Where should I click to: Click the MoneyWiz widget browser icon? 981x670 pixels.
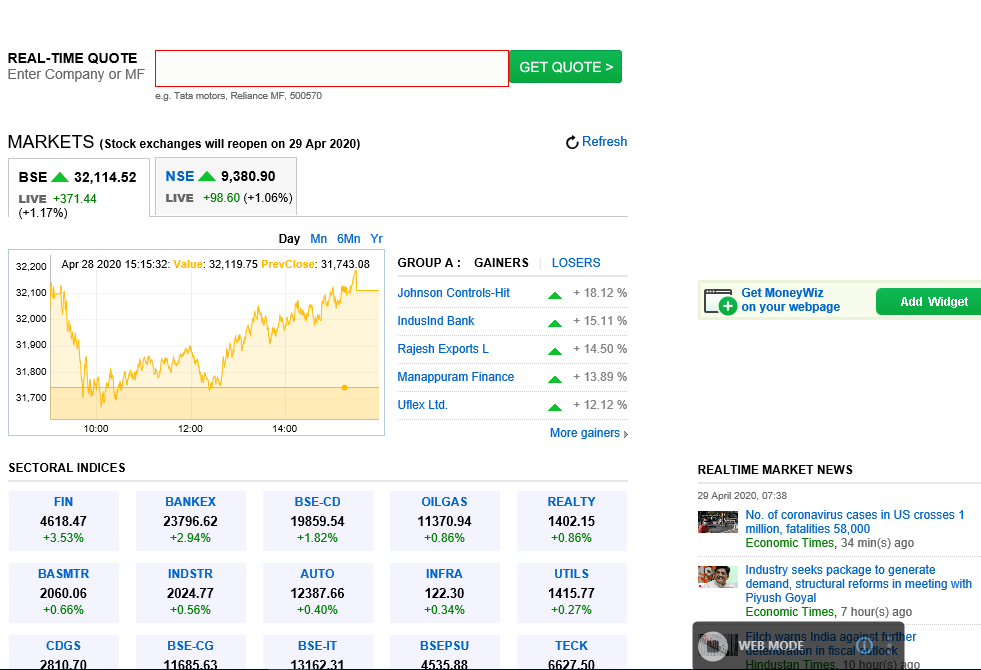point(720,302)
